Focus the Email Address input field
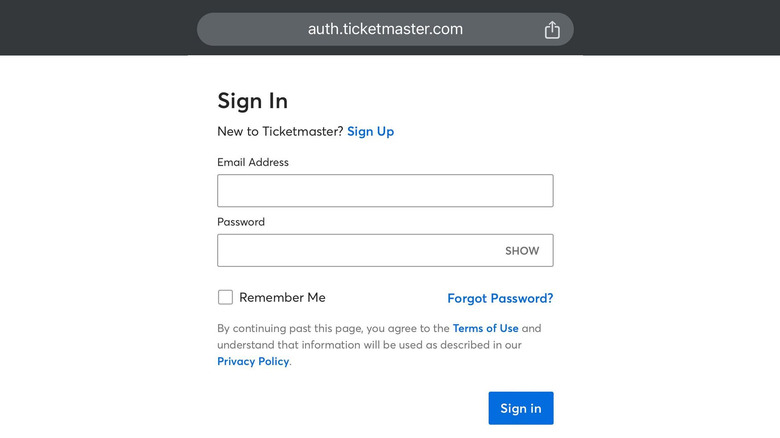 [x=385, y=191]
